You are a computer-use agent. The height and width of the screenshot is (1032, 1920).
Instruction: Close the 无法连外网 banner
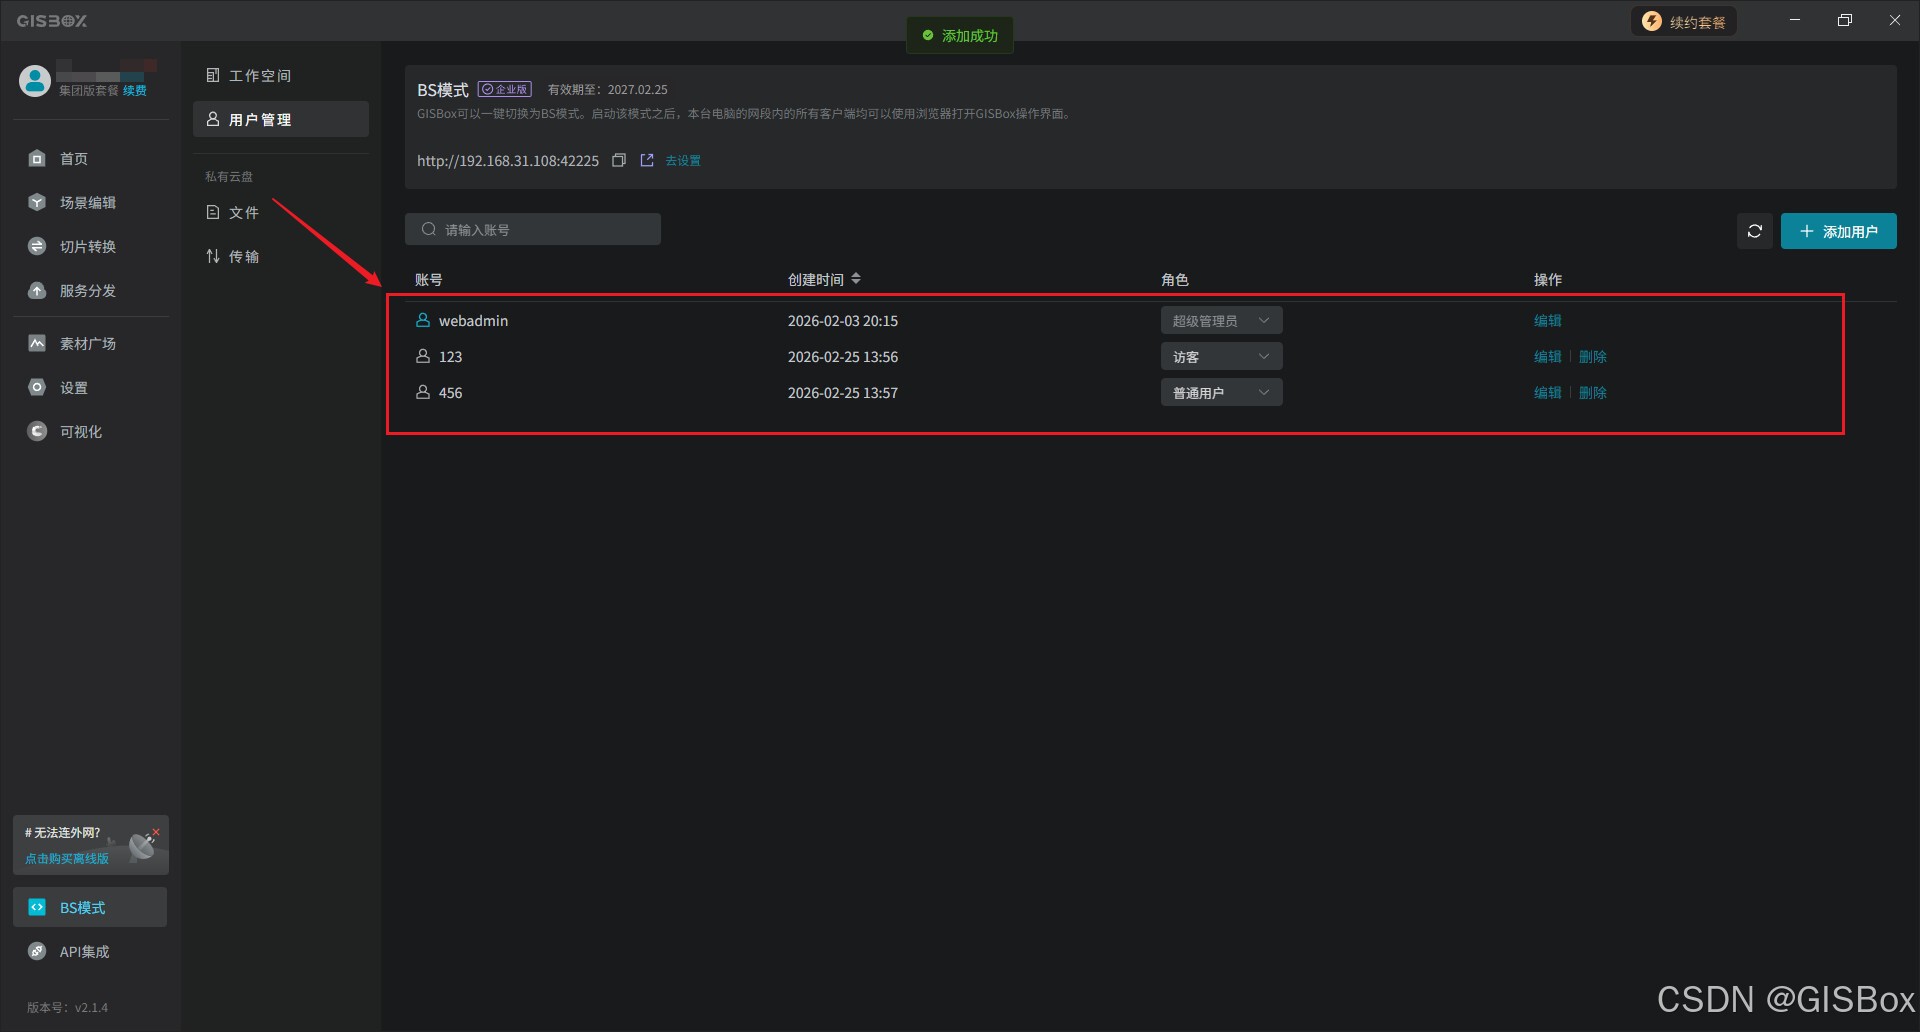tap(156, 831)
